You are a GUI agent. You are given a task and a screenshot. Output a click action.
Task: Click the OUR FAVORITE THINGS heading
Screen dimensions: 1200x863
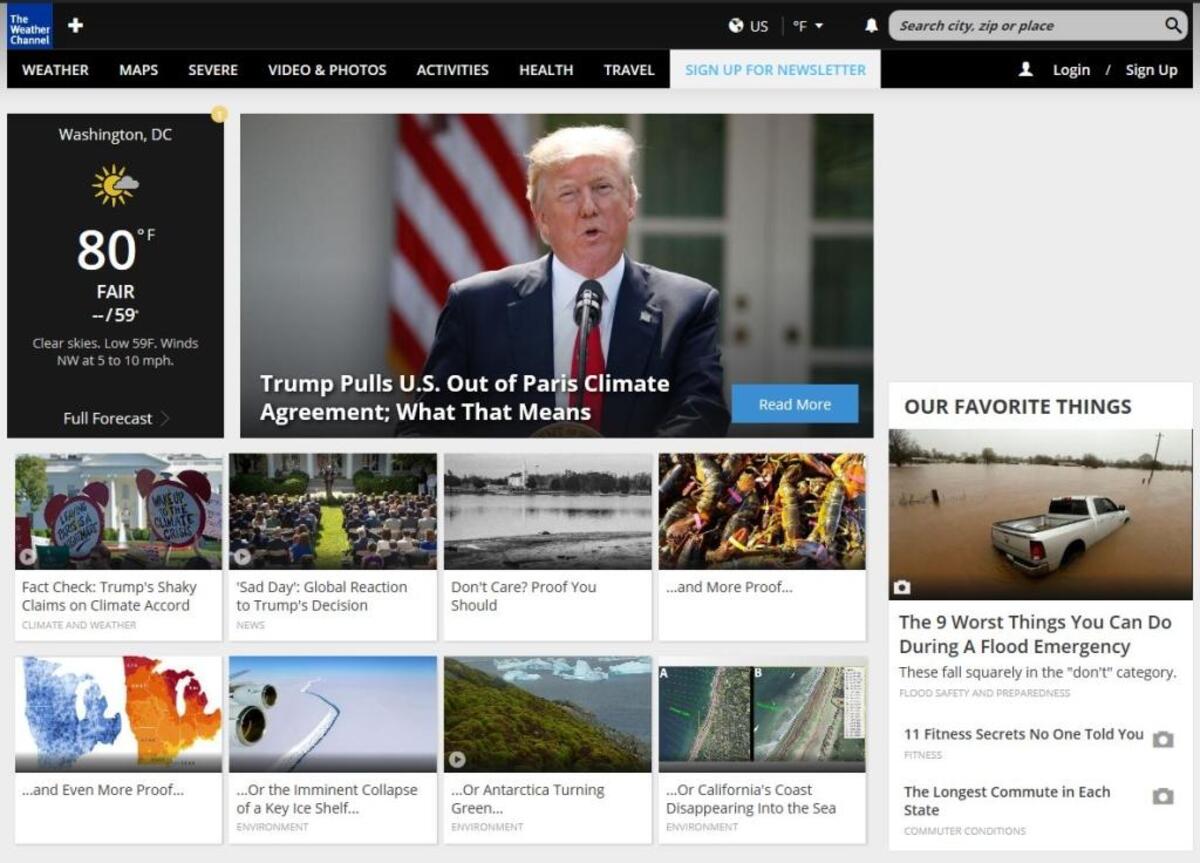(1018, 406)
